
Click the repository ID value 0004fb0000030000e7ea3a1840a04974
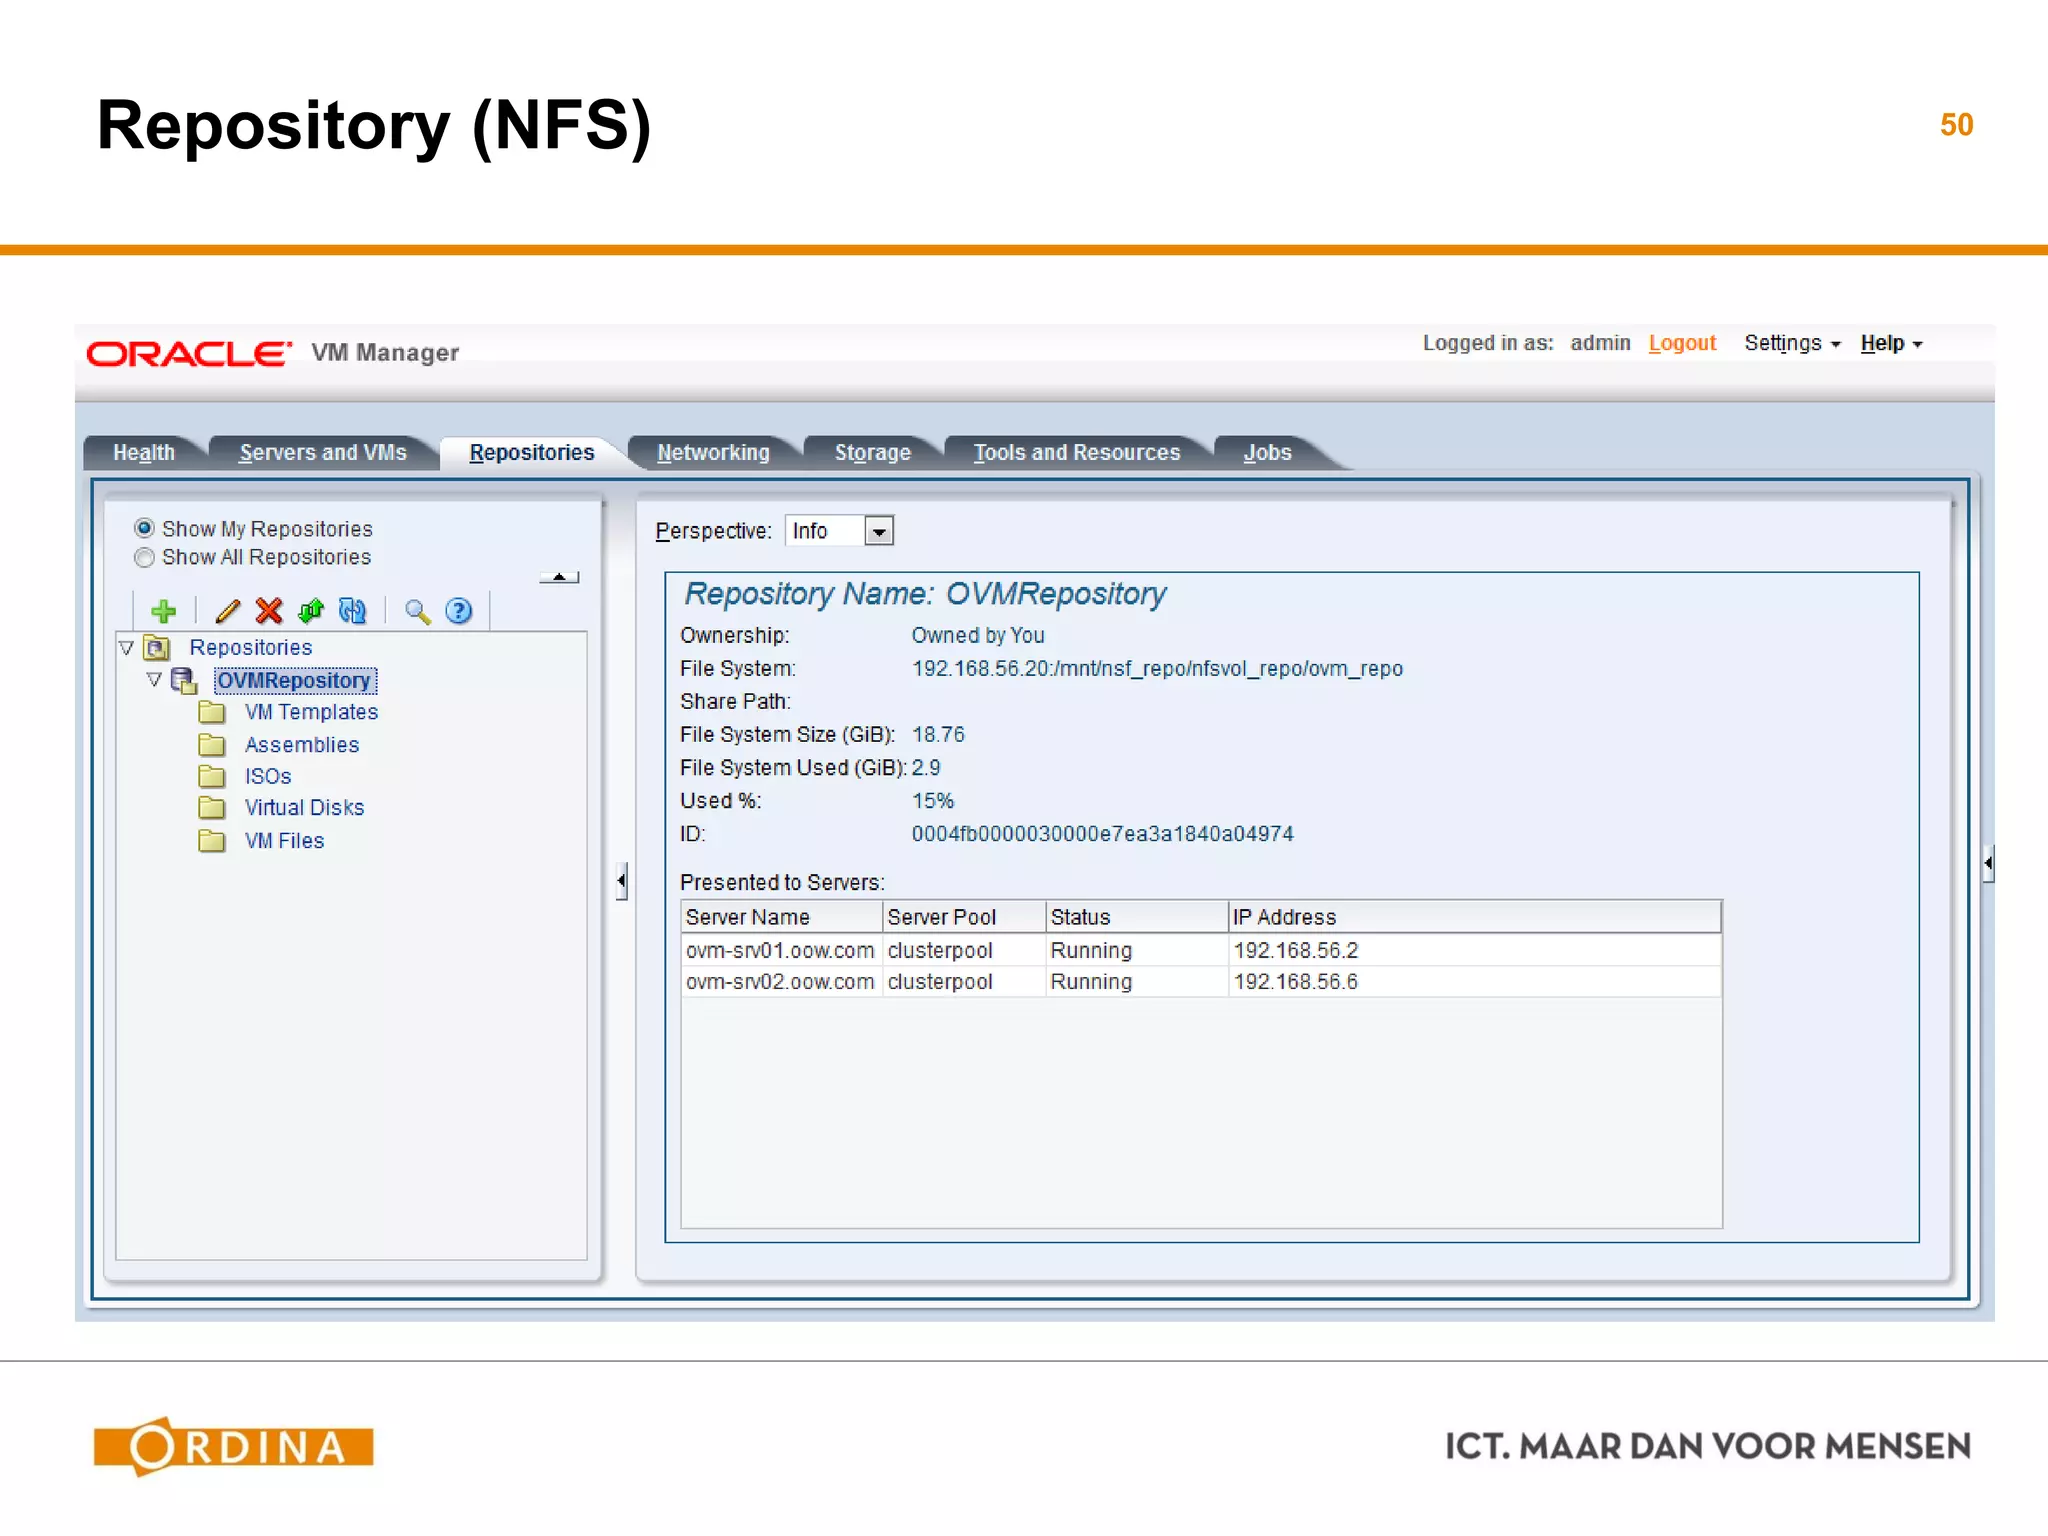[1102, 834]
